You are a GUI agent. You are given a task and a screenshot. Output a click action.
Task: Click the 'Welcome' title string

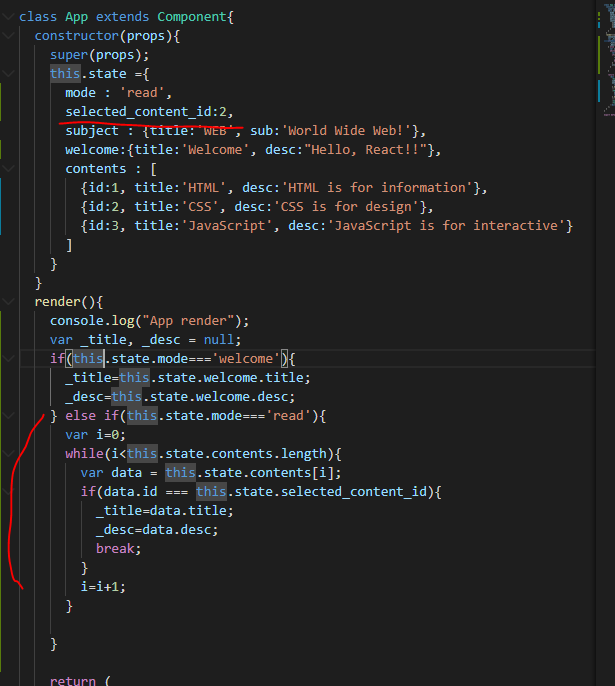(x=215, y=150)
